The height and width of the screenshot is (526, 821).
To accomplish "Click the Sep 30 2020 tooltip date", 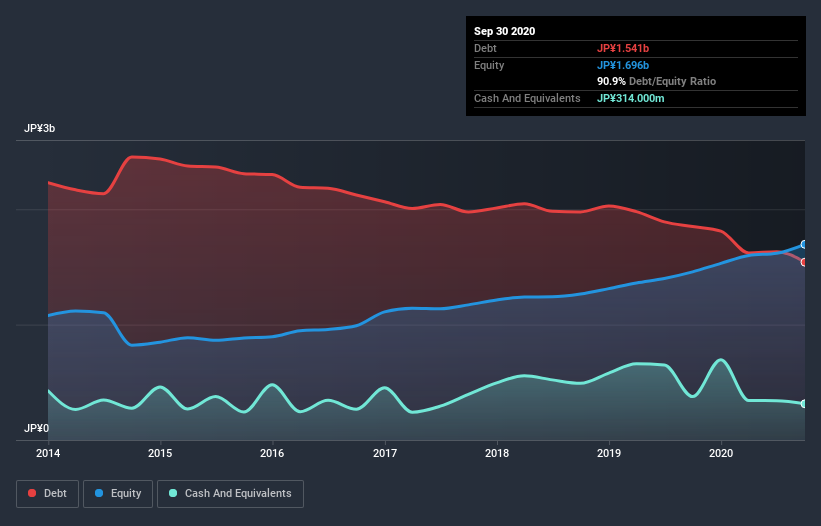I will coord(505,31).
